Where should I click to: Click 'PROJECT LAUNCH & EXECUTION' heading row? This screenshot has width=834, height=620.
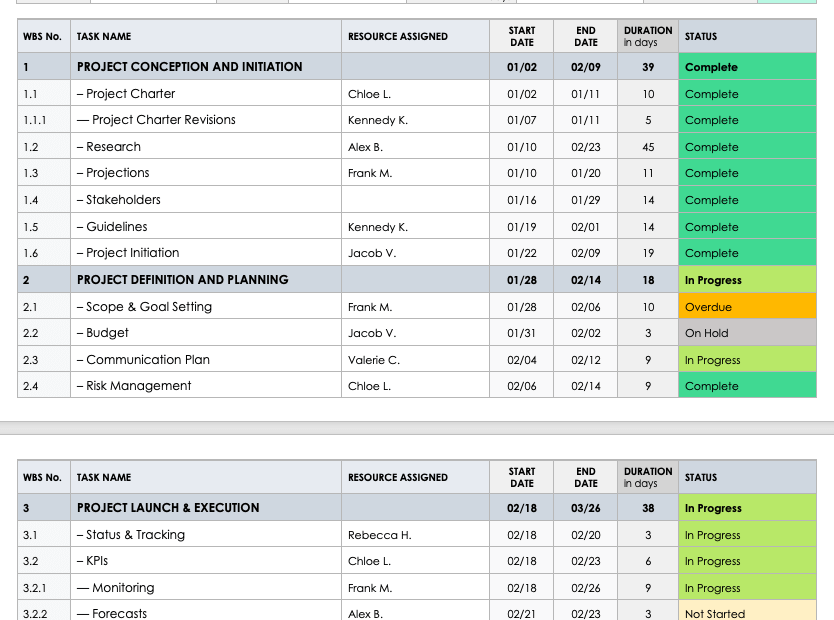pos(416,508)
